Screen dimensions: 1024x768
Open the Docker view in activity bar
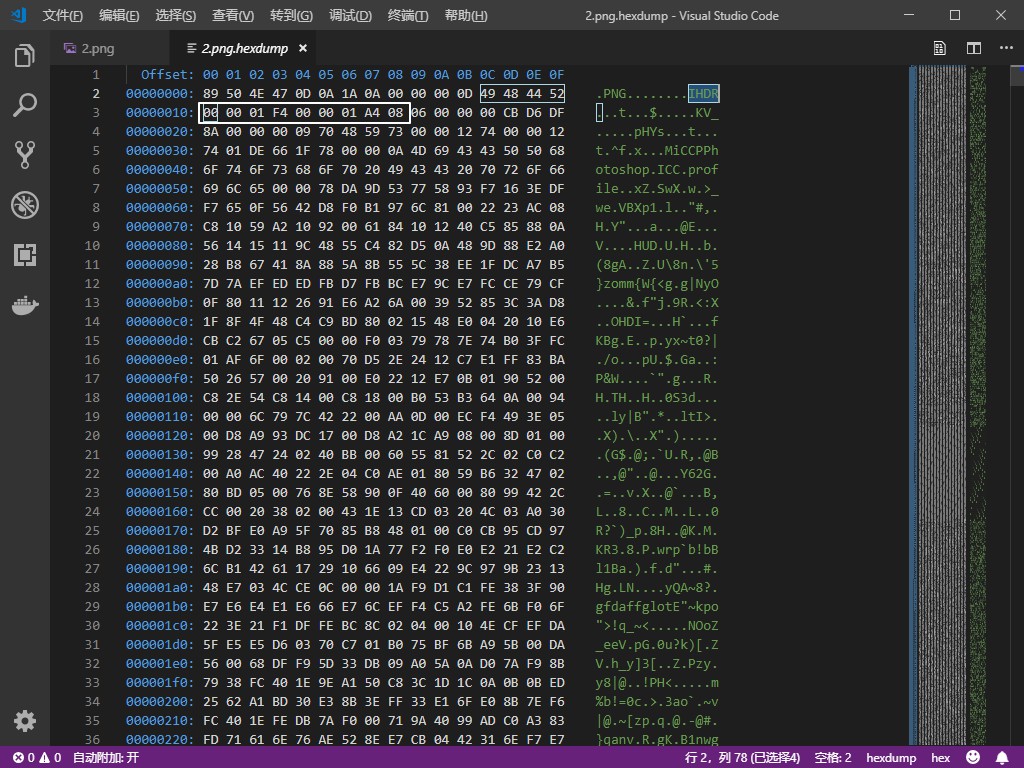pos(25,305)
